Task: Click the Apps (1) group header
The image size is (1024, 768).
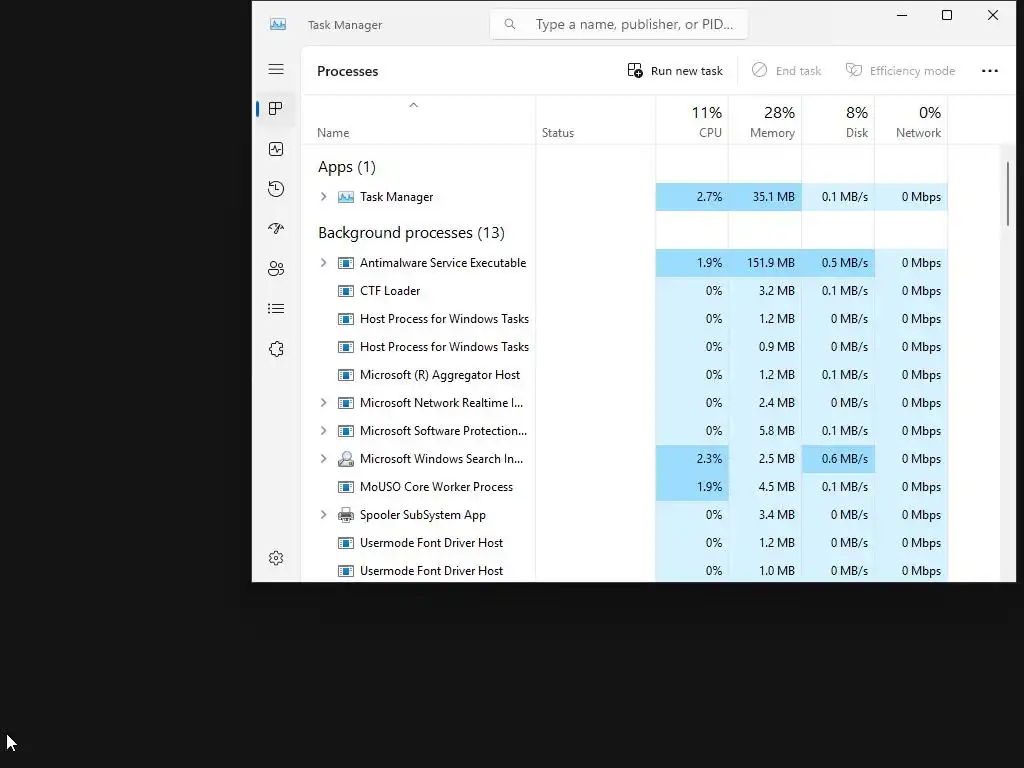Action: coord(347,167)
